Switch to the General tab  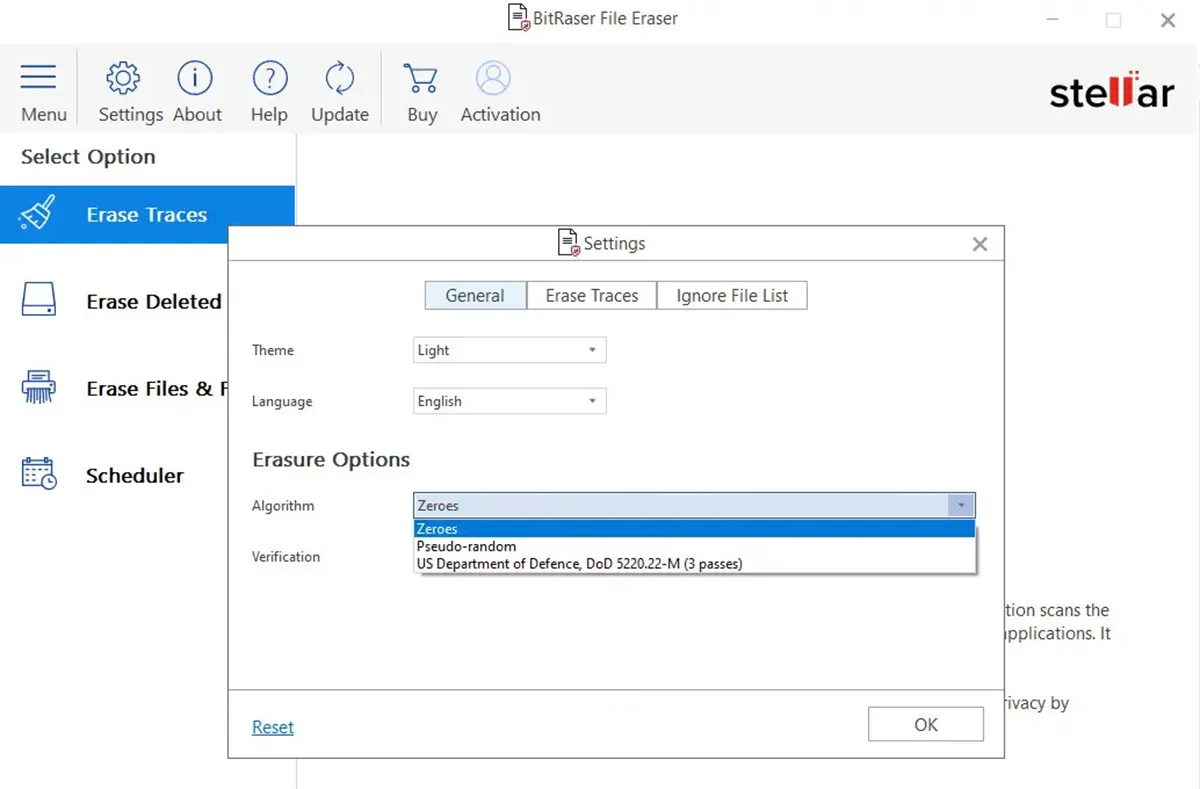[475, 295]
